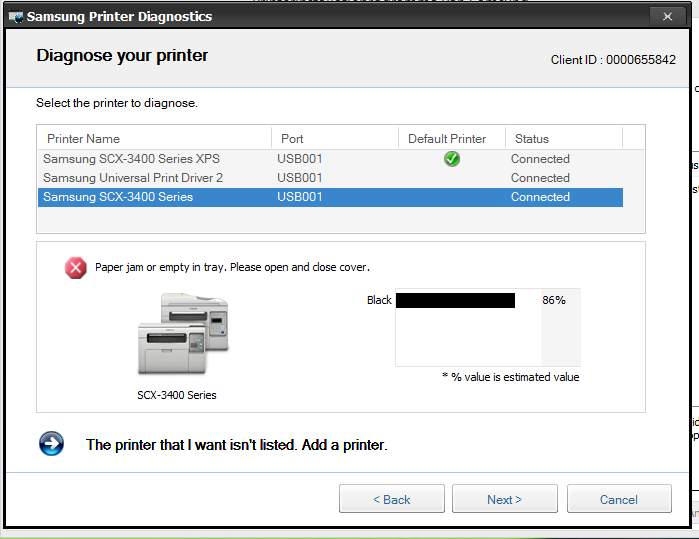Click the green default printer checkmark
Image resolution: width=699 pixels, height=539 pixels.
point(452,159)
